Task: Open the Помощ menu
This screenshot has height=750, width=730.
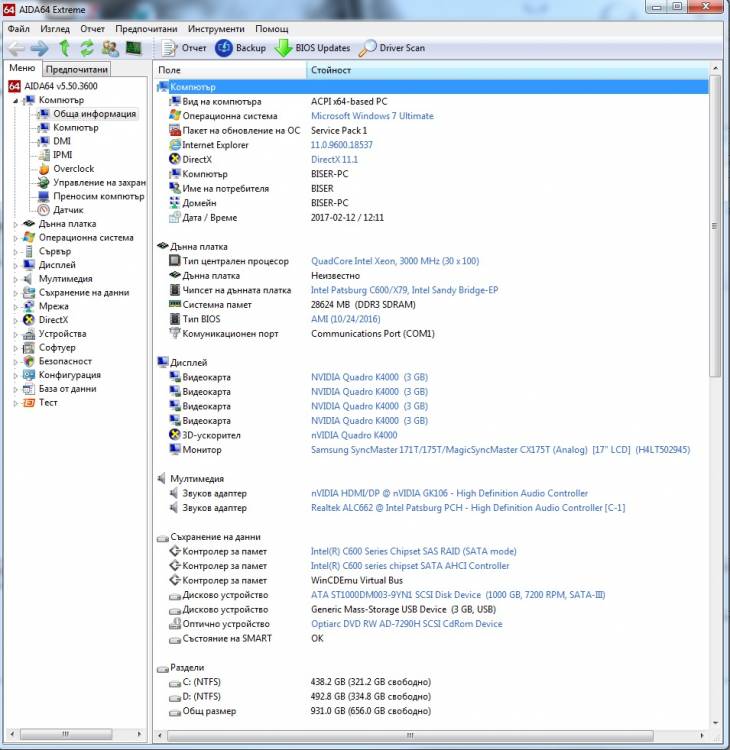Action: tap(272, 29)
